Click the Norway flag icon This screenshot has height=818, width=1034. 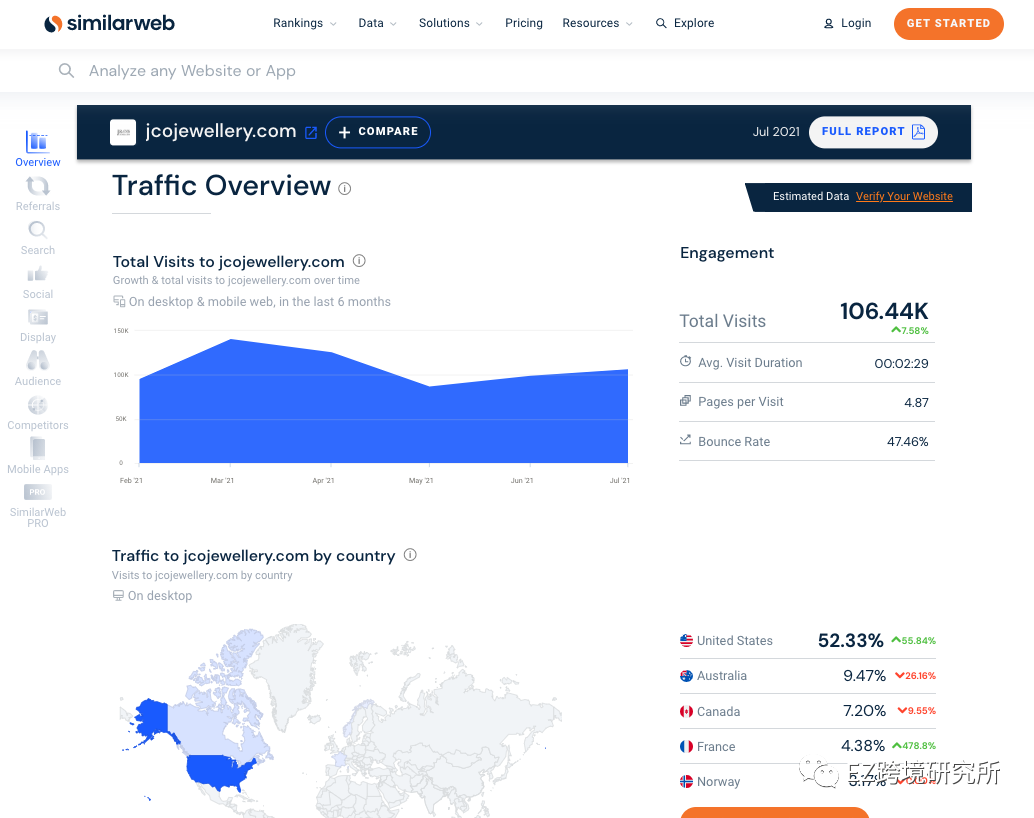click(x=686, y=781)
